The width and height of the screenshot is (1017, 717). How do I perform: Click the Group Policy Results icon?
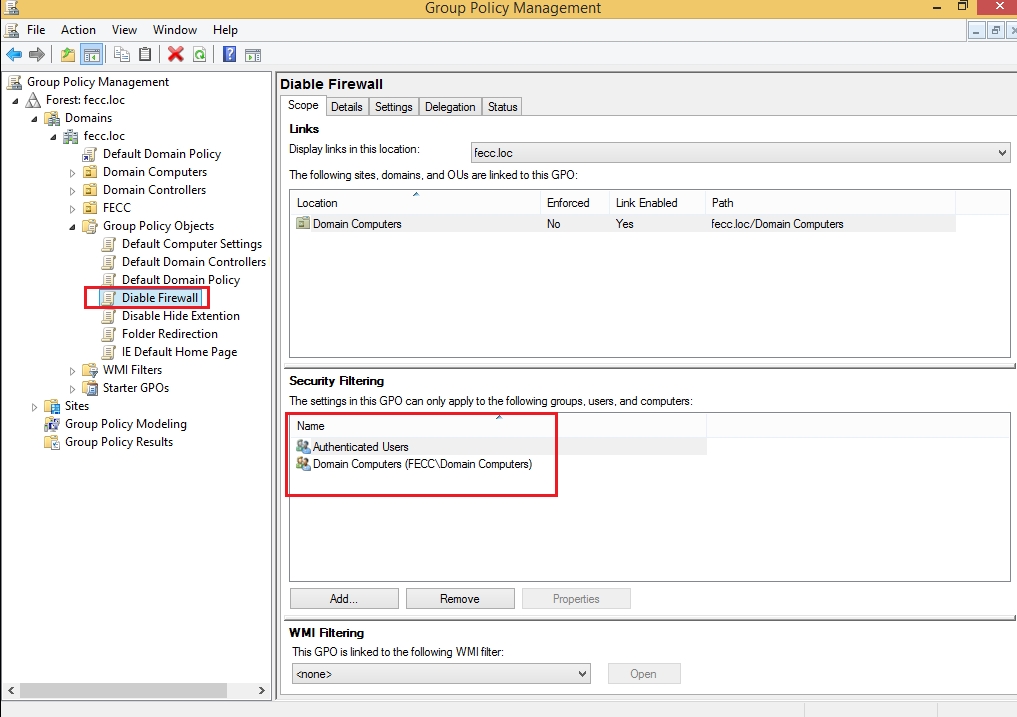52,443
